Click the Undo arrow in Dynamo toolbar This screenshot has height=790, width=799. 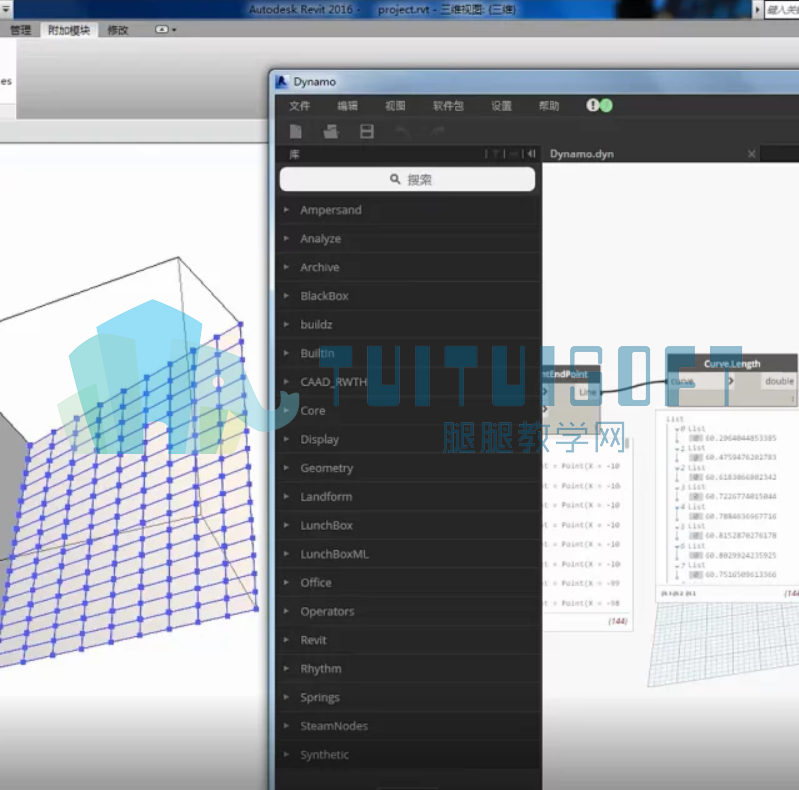pyautogui.click(x=403, y=132)
